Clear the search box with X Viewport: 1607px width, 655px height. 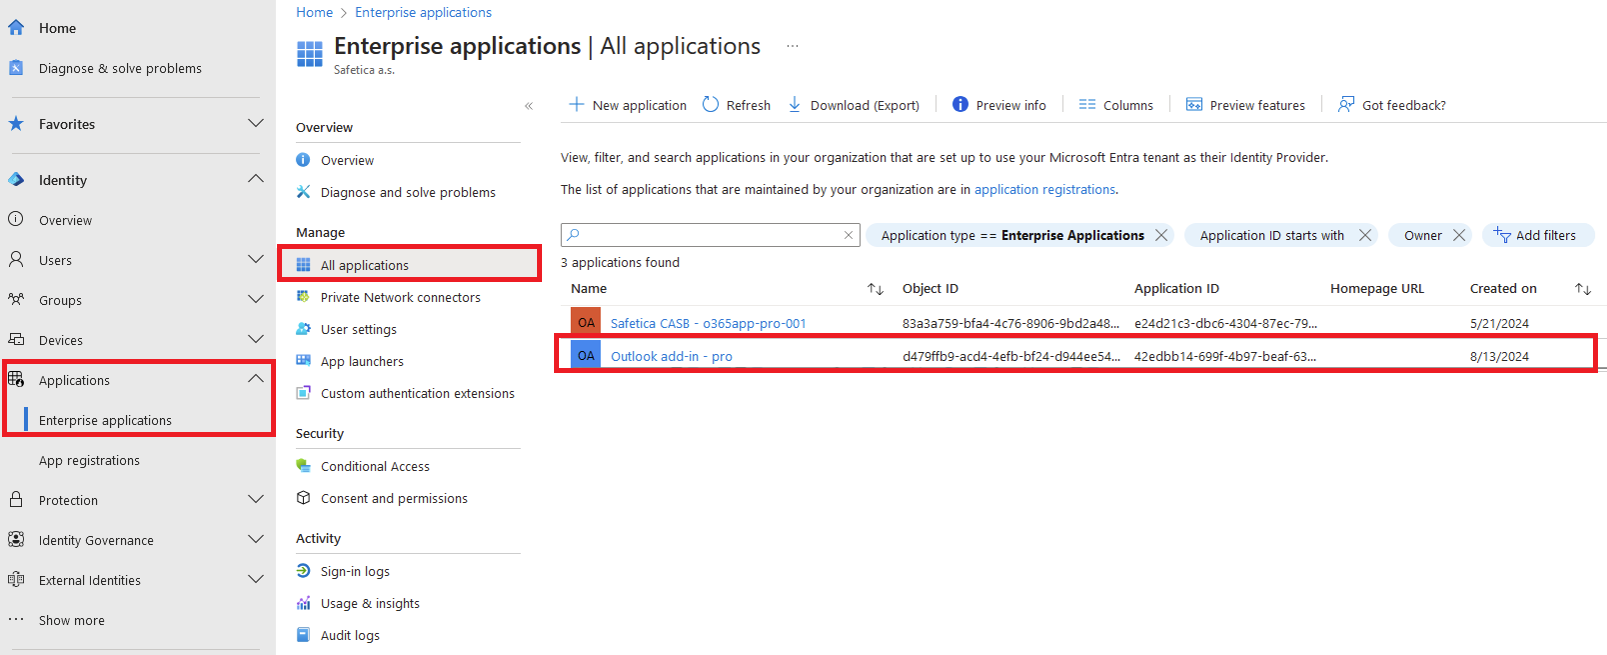pos(848,235)
